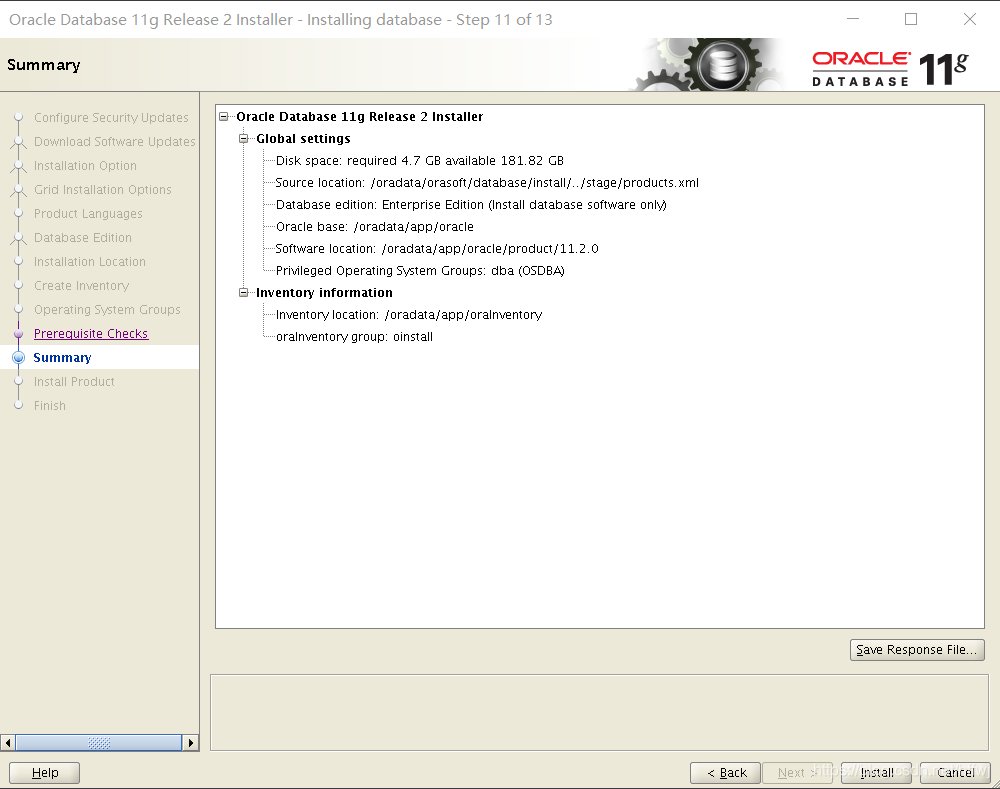This screenshot has width=1000, height=789.
Task: Click the Install button
Action: click(x=876, y=772)
